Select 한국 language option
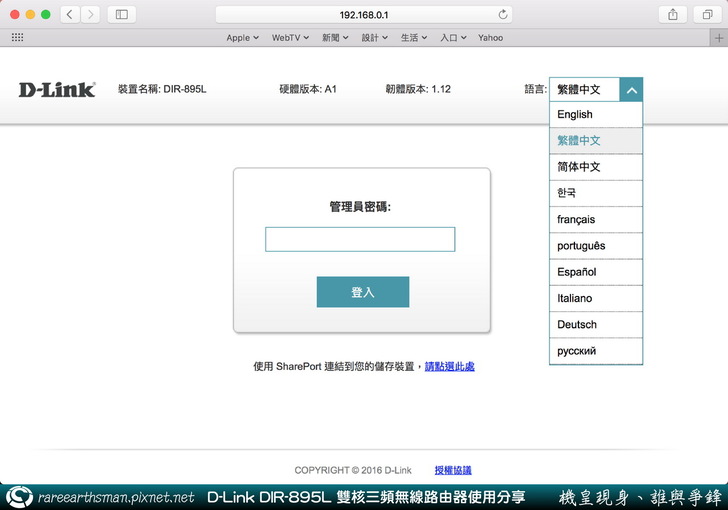 click(596, 193)
